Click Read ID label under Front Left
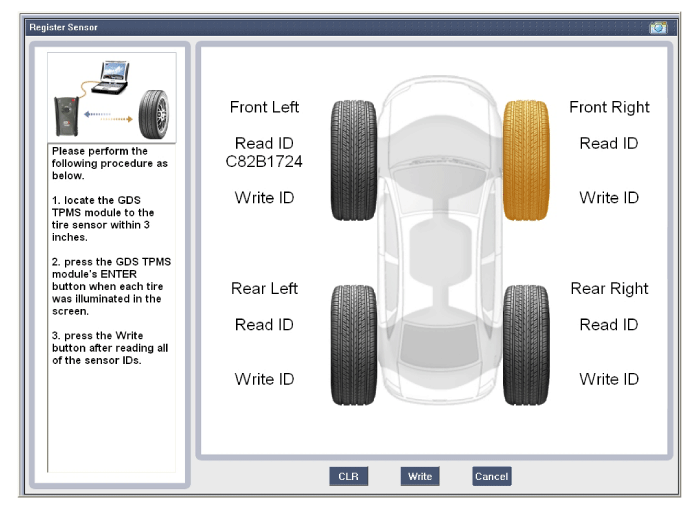 tap(264, 143)
